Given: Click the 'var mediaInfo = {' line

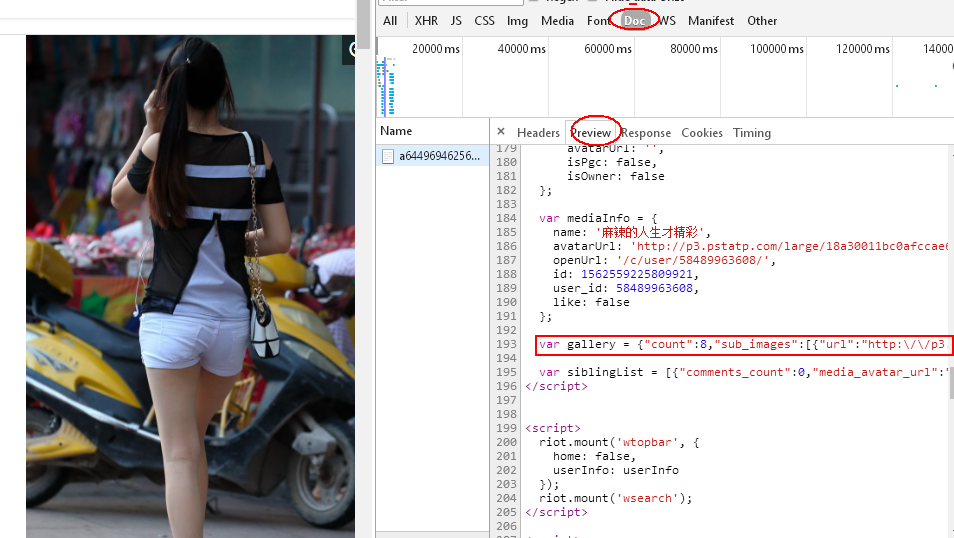Looking at the screenshot, I should (x=597, y=218).
